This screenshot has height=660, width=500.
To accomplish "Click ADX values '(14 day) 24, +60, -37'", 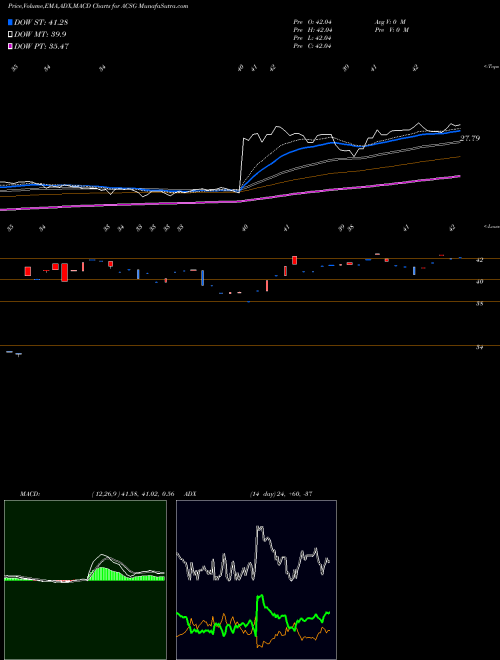I will point(281,494).
